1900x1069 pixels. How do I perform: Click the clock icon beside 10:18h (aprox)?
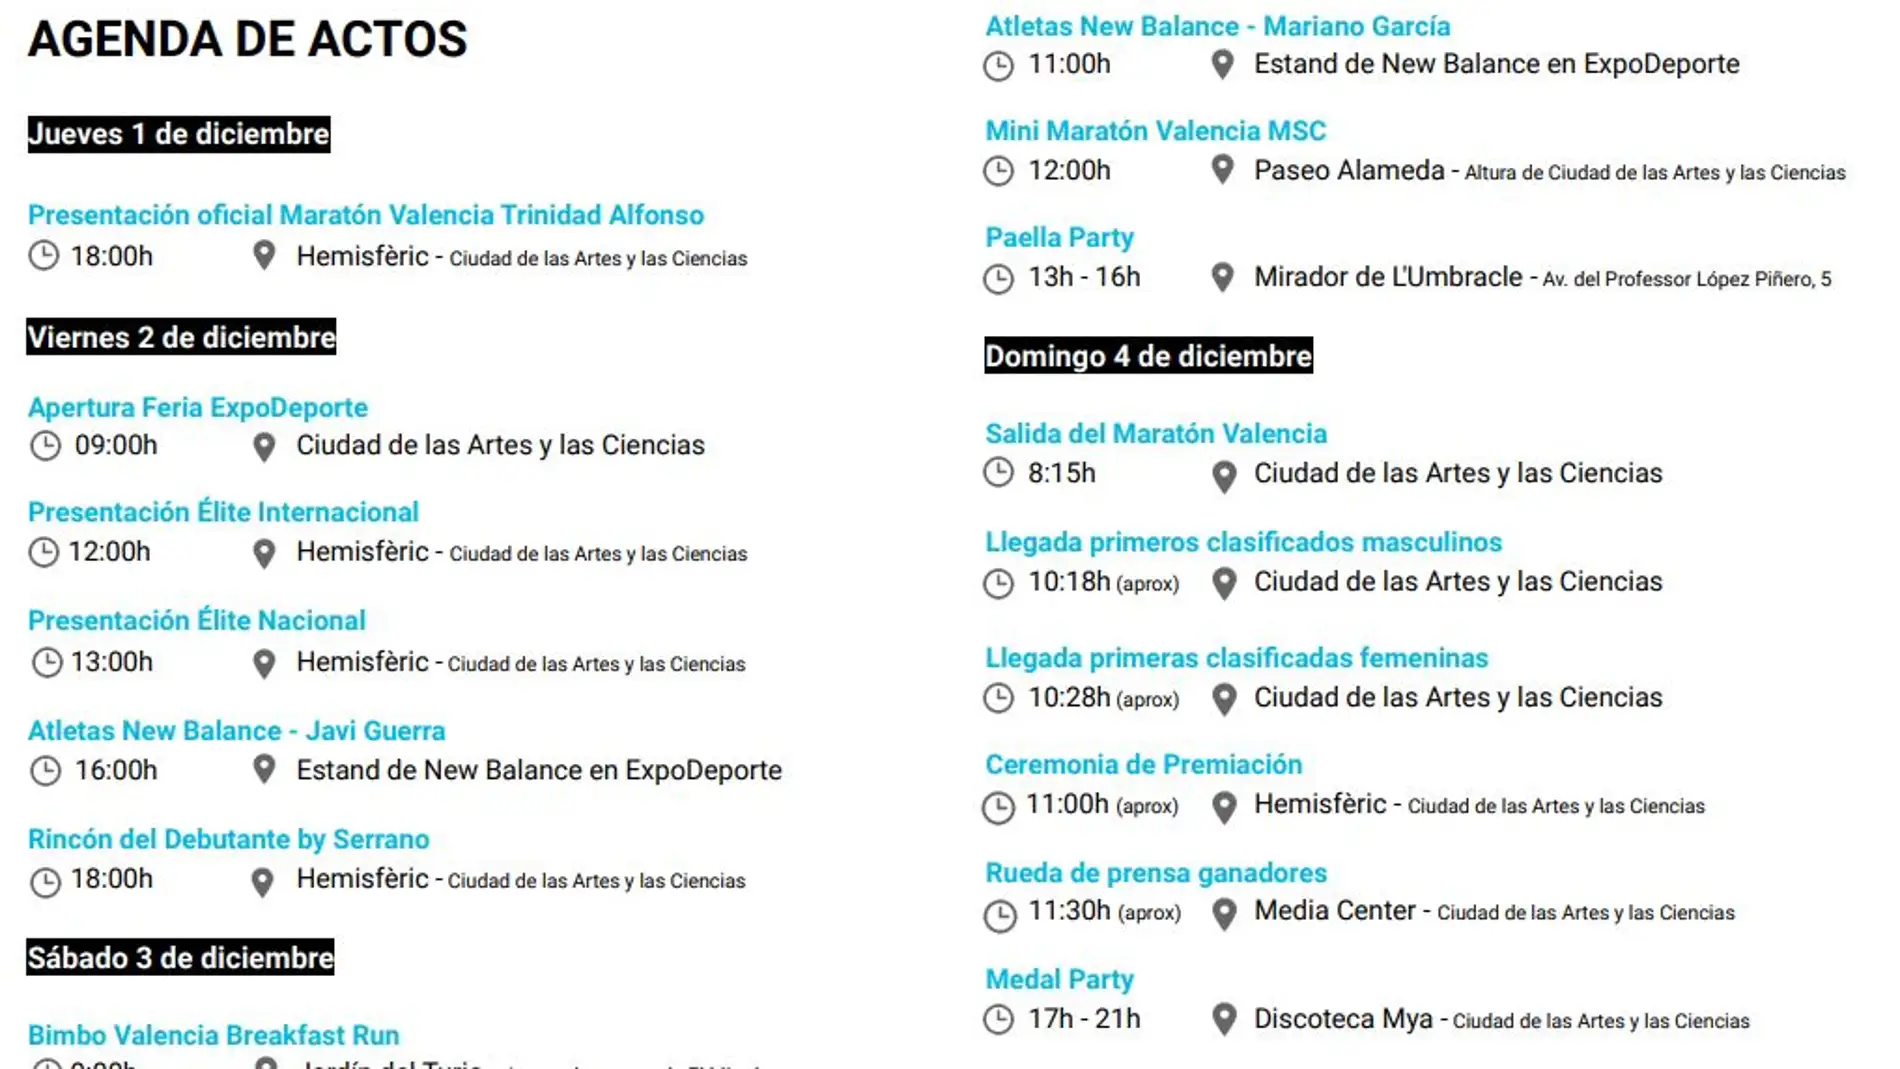point(998,583)
